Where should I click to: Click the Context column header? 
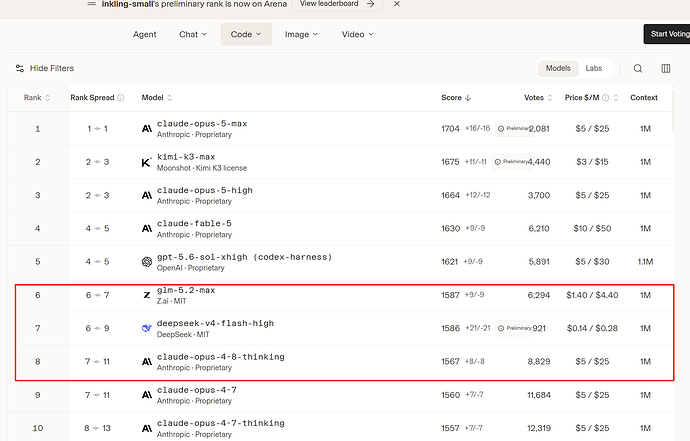click(644, 98)
